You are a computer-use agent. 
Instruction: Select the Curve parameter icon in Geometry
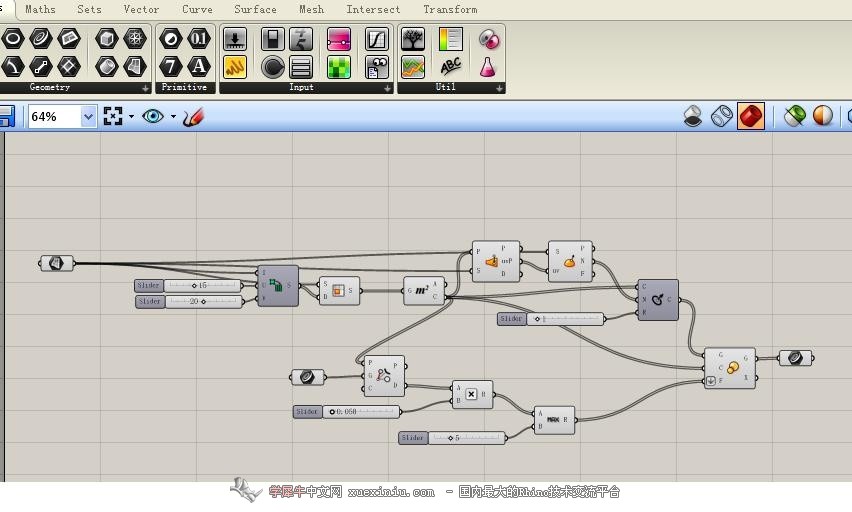[x=13, y=66]
